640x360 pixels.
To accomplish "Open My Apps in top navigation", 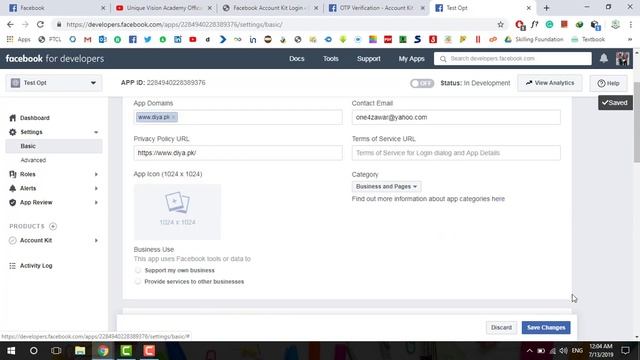I will 411,59.
